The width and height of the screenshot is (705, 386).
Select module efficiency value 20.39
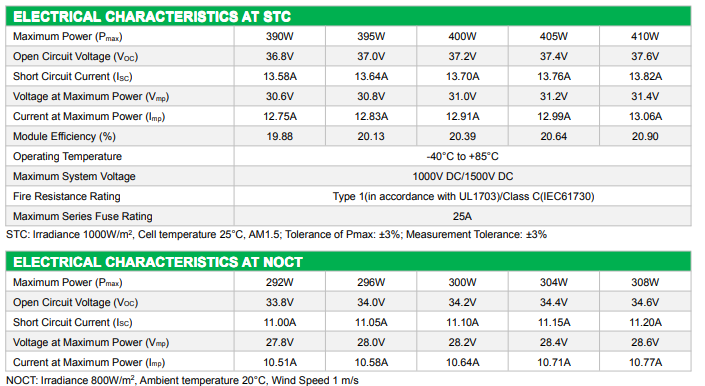pos(462,136)
